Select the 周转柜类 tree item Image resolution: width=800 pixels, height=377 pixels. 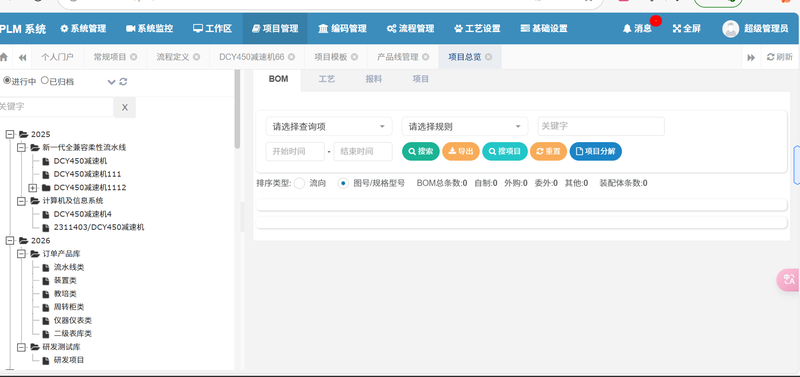pyautogui.click(x=69, y=307)
